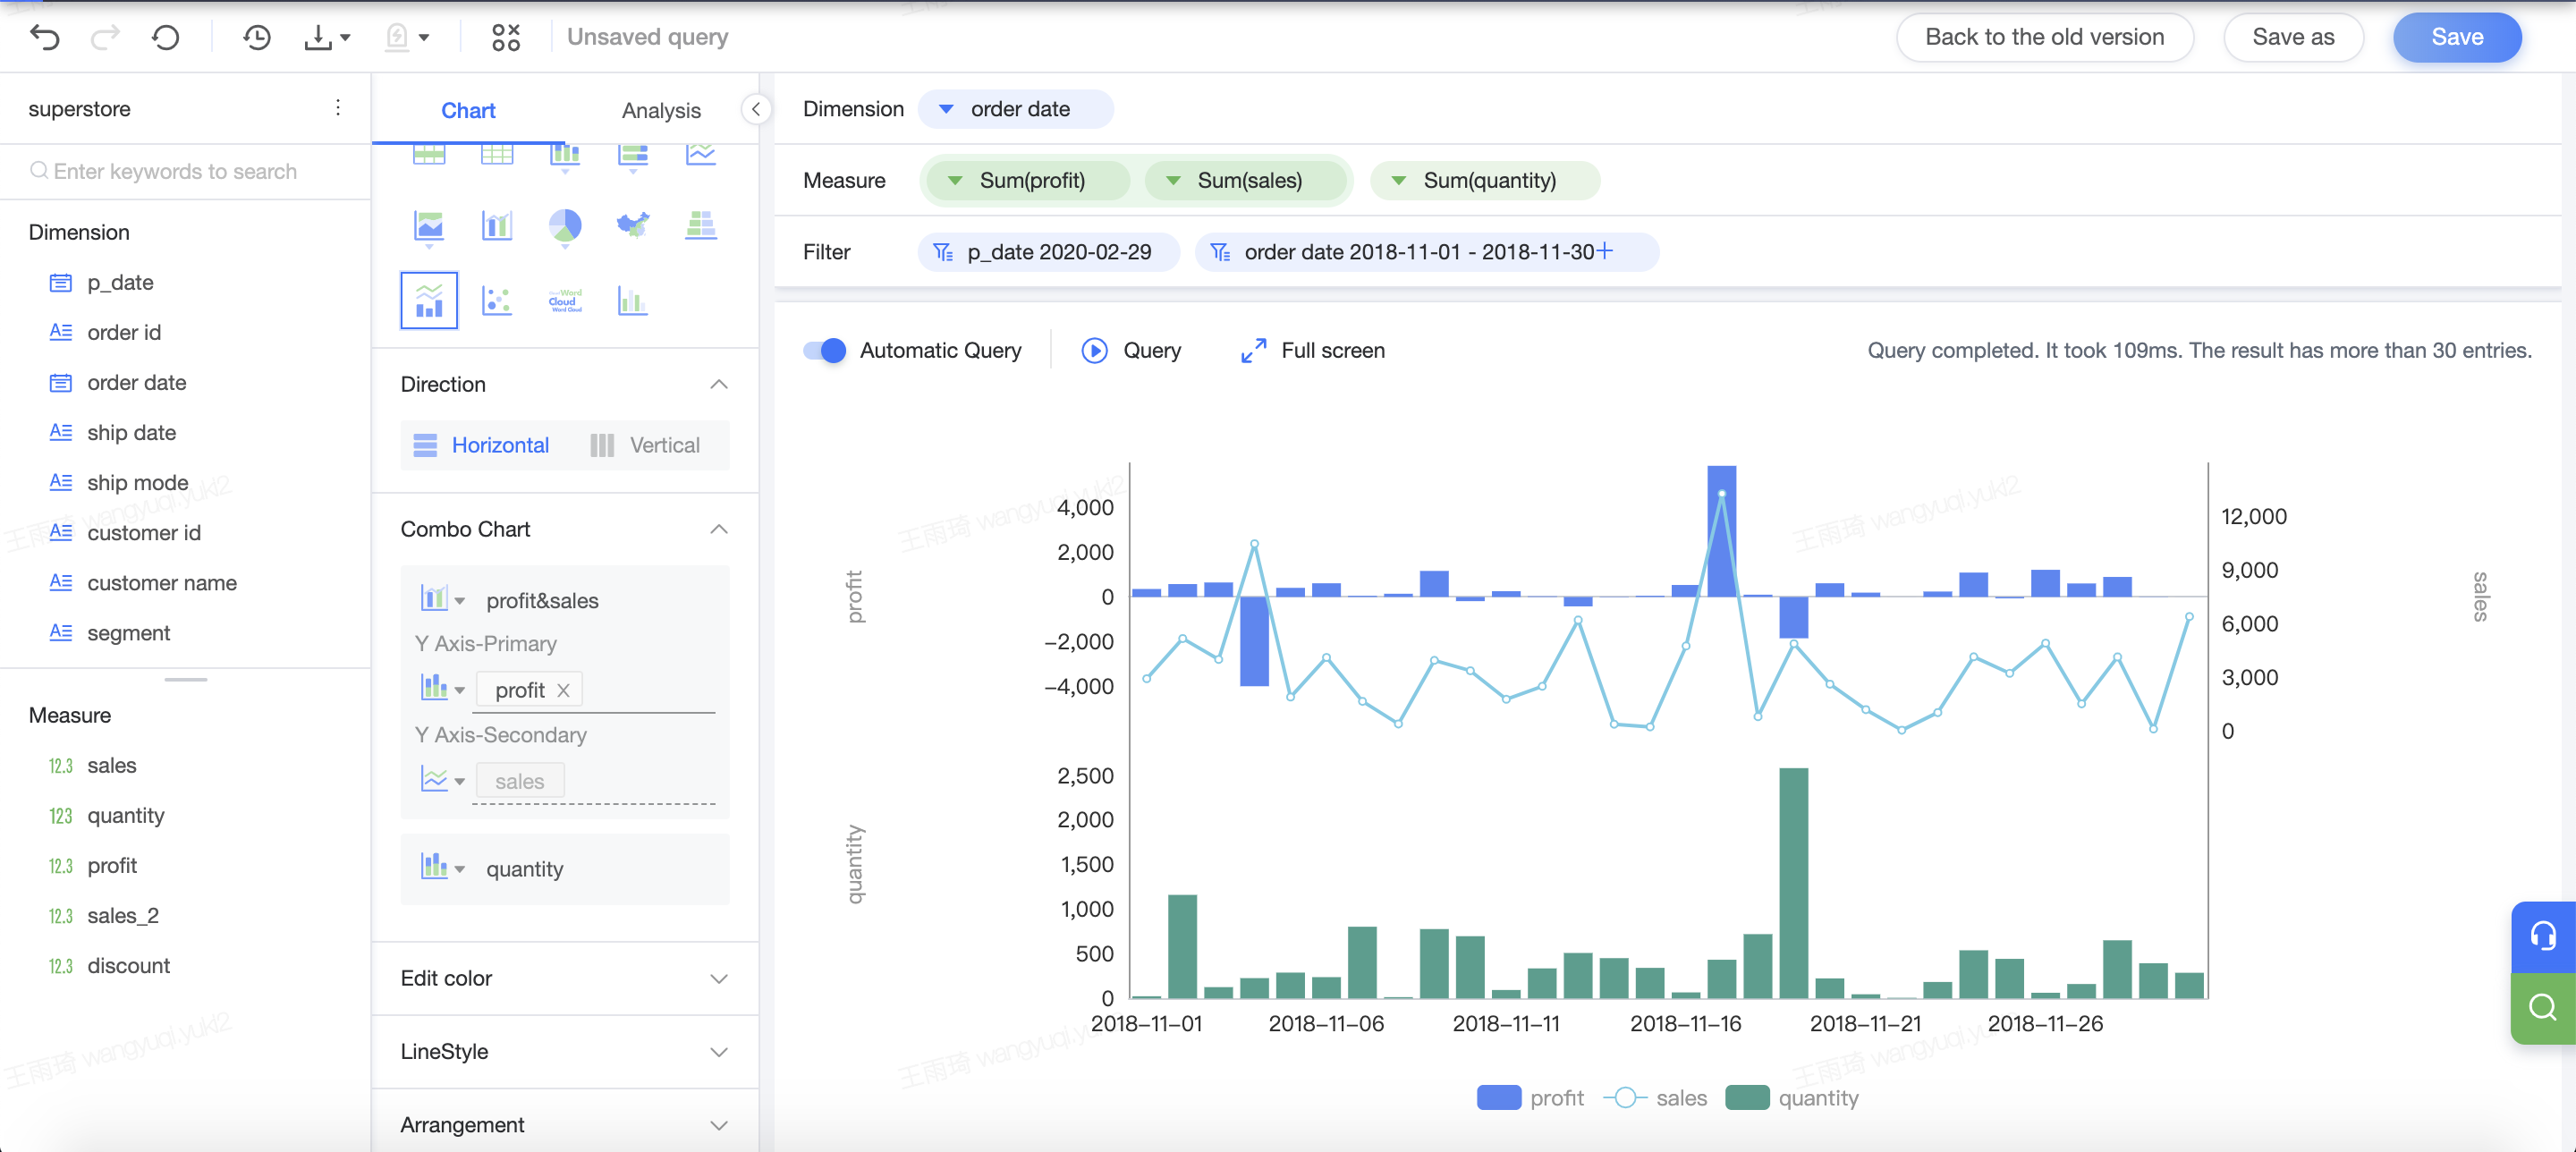Open profit&sales chart type dropdown
2576x1152 pixels.
[x=442, y=599]
